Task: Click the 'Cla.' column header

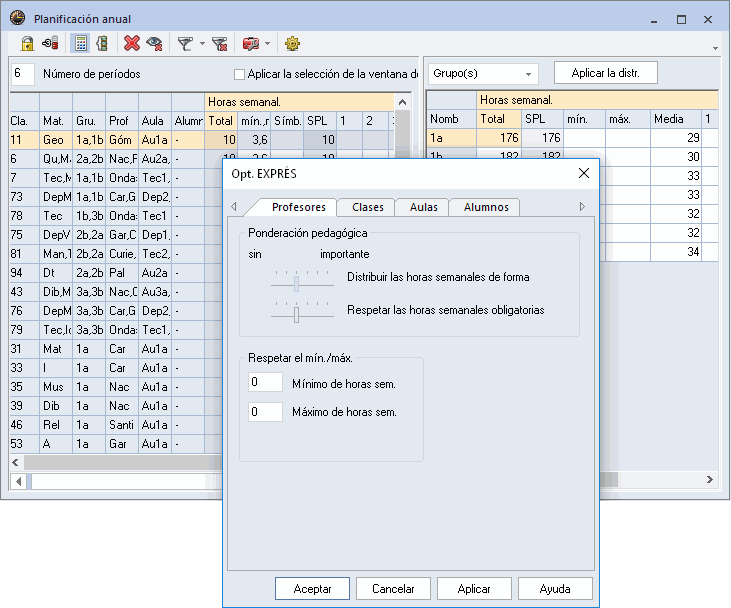Action: coord(24,121)
